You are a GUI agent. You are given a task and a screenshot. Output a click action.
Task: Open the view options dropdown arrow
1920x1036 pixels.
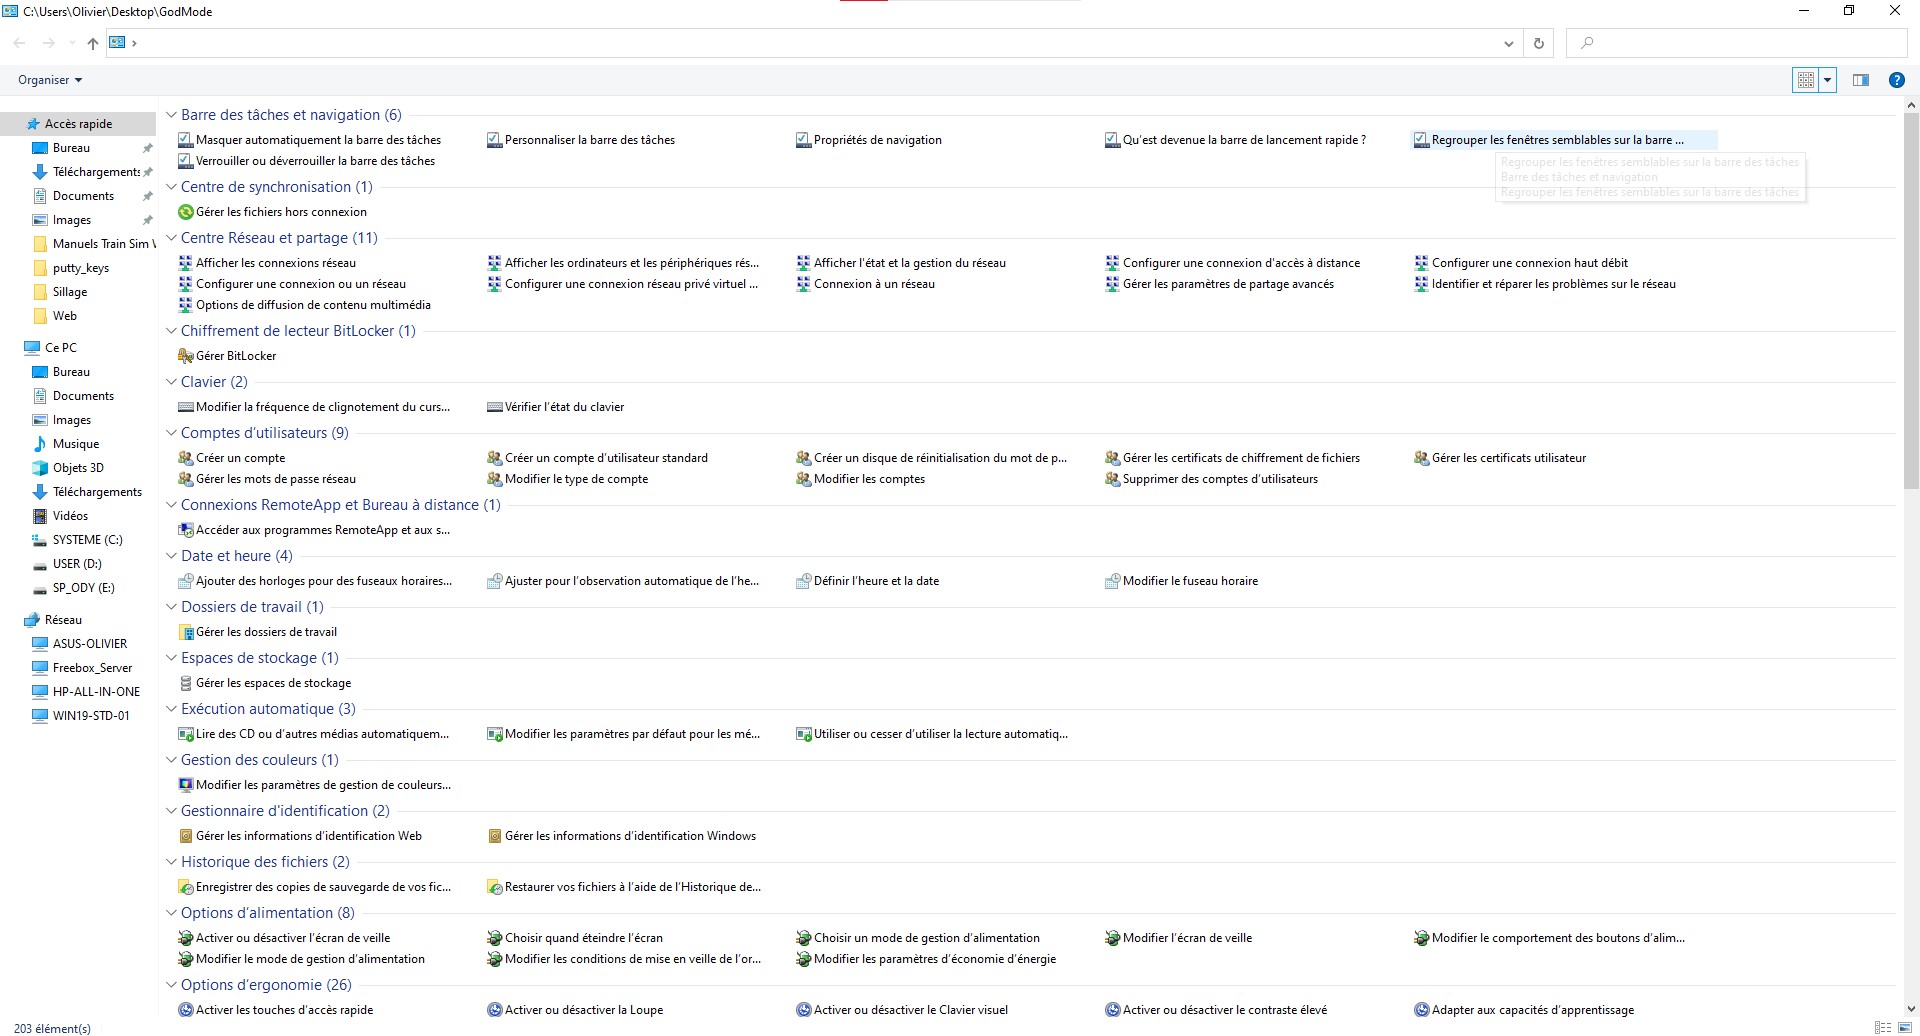1828,80
